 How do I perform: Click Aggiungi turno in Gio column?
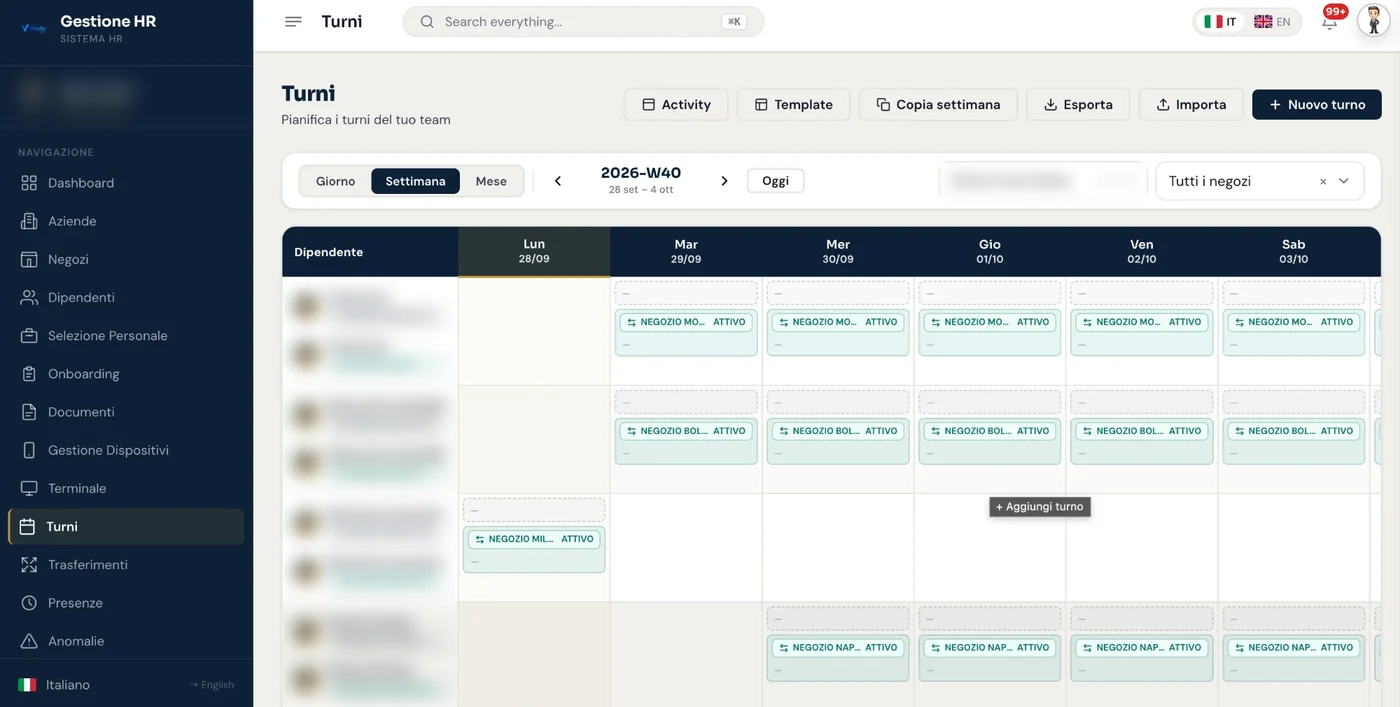[x=1040, y=507]
